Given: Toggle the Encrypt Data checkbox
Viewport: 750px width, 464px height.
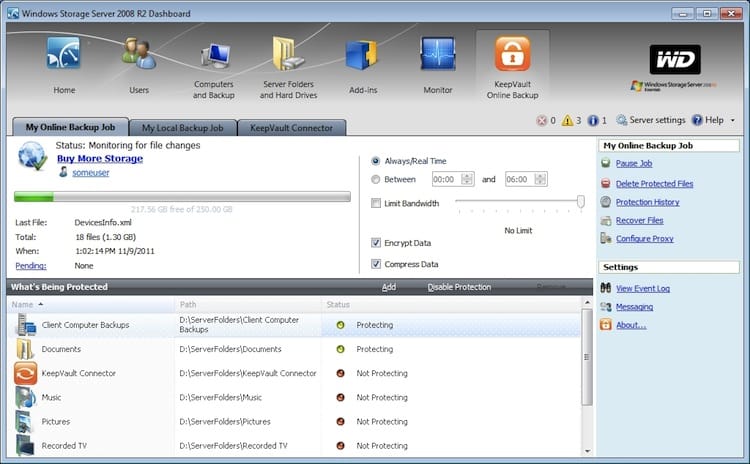Looking at the screenshot, I should [x=376, y=243].
